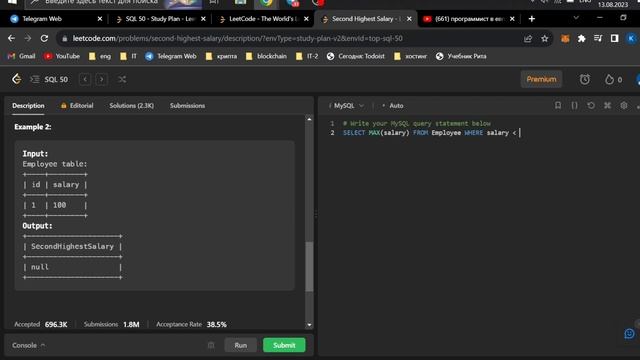640x360 pixels.
Task: Open a new browser tab
Action: coord(531,19)
